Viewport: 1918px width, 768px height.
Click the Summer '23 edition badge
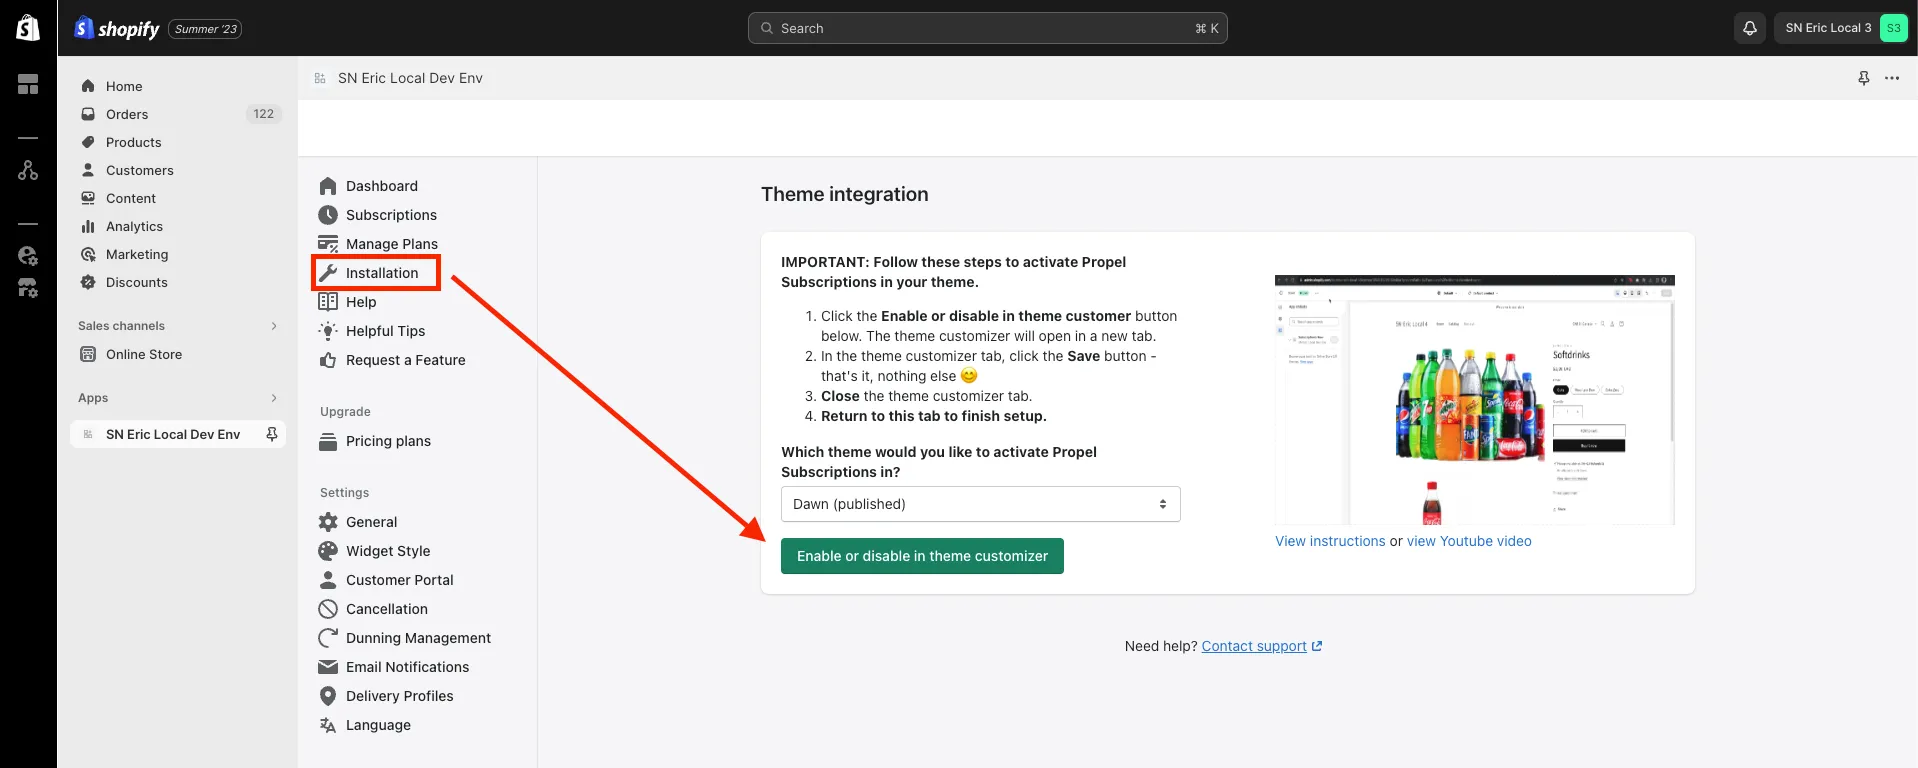[x=205, y=29]
